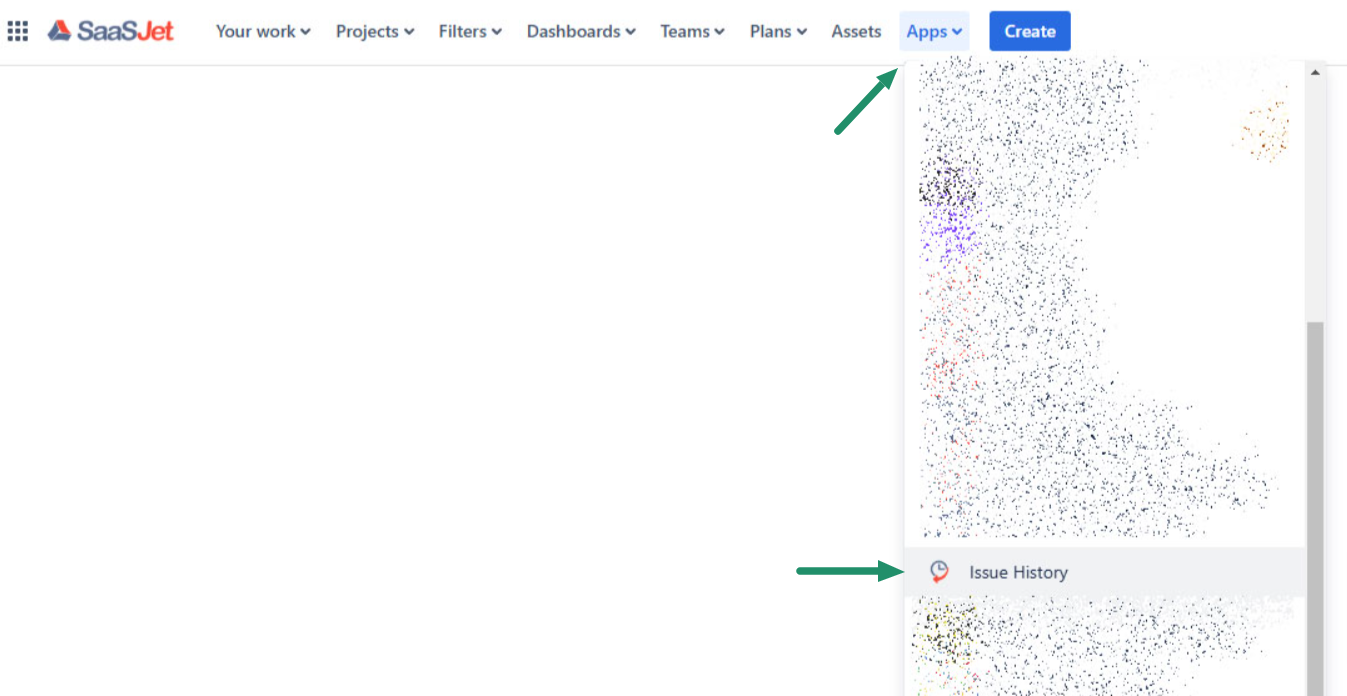Click the Apps dropdown scrollbar thumb
Image resolution: width=1347 pixels, height=696 pixels.
tap(1315, 500)
